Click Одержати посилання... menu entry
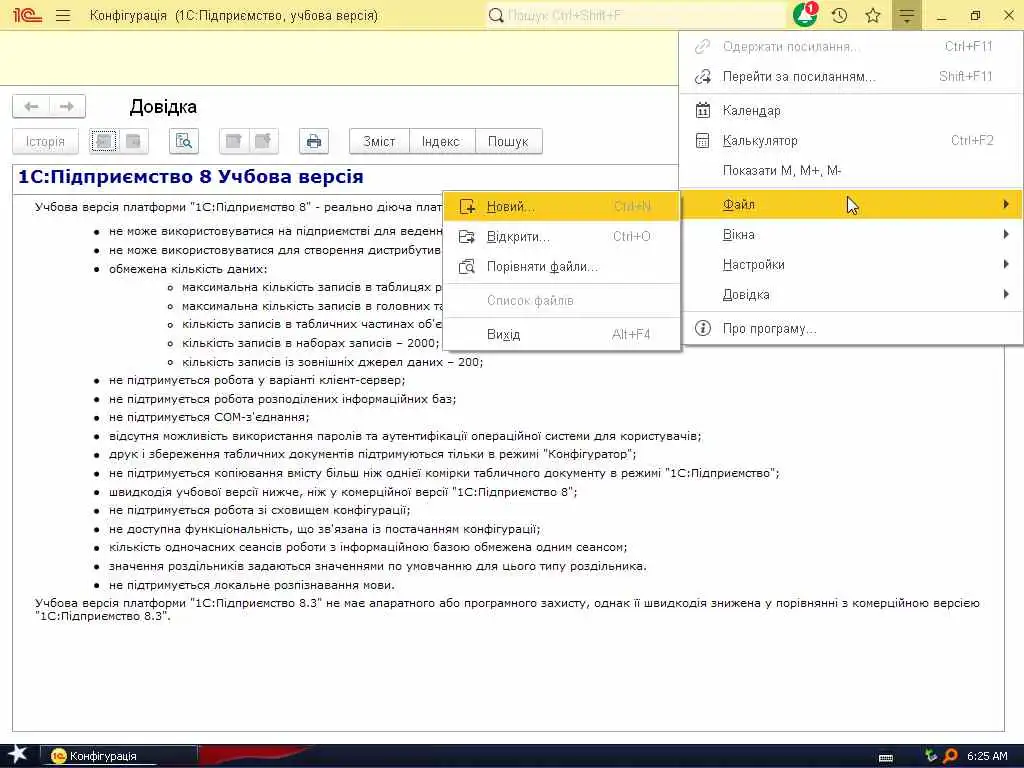This screenshot has height=768, width=1024. [851, 46]
